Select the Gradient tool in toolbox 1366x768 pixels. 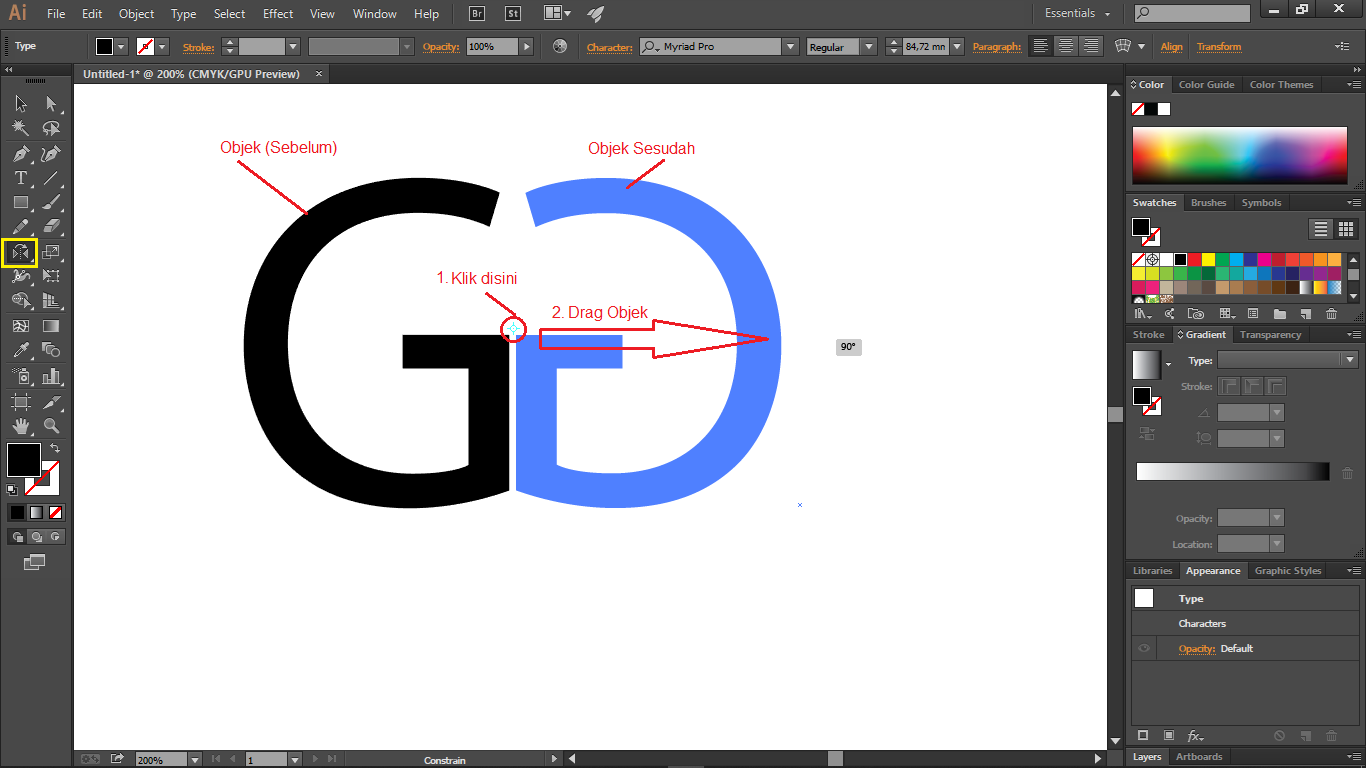tap(51, 326)
